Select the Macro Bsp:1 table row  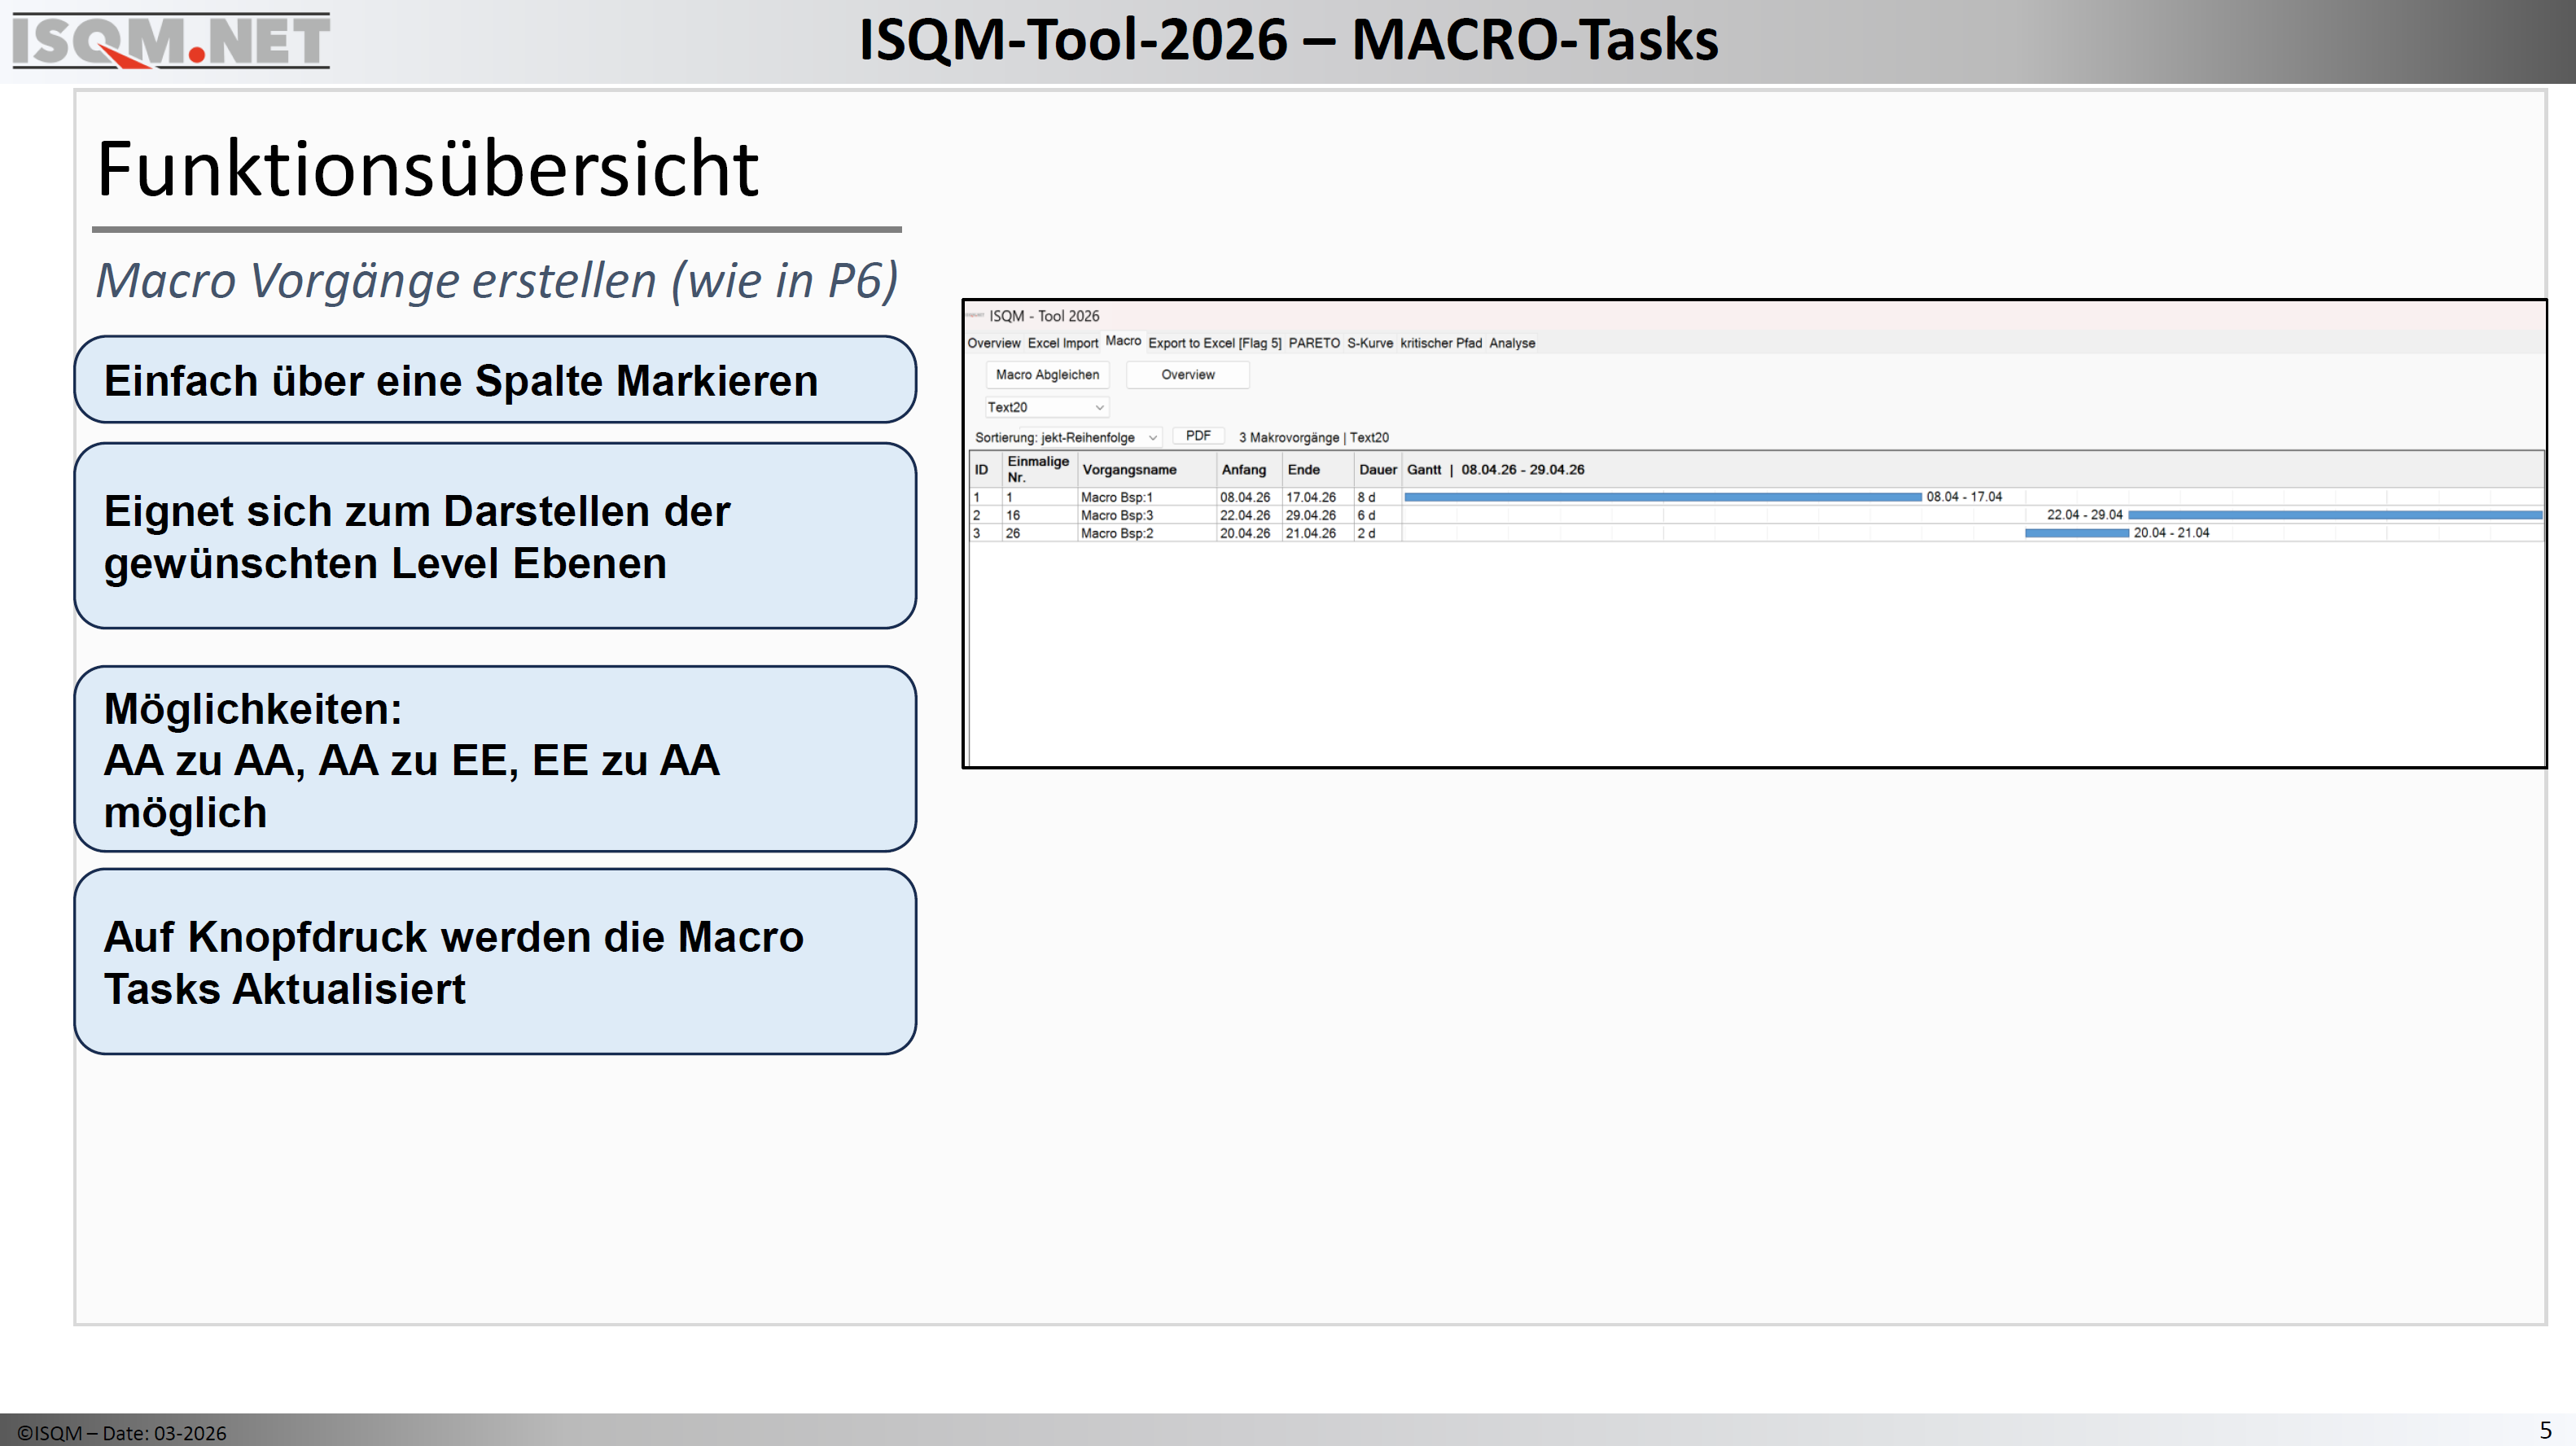1116,497
